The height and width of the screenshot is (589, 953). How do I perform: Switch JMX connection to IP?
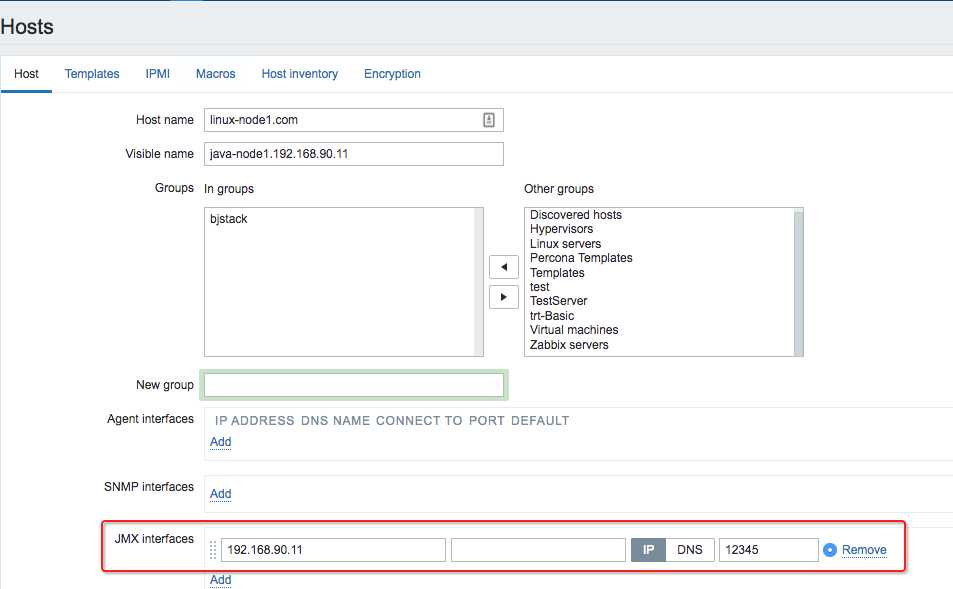pos(648,550)
